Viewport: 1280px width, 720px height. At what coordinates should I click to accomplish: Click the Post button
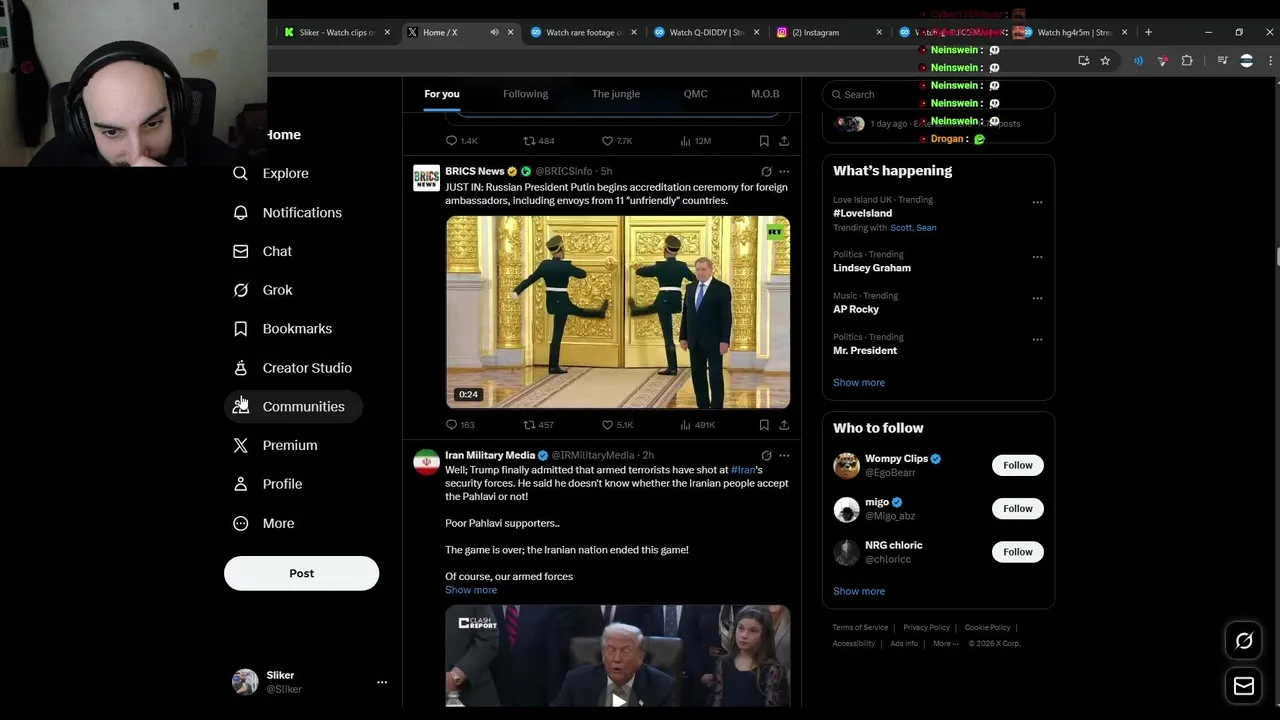click(301, 573)
